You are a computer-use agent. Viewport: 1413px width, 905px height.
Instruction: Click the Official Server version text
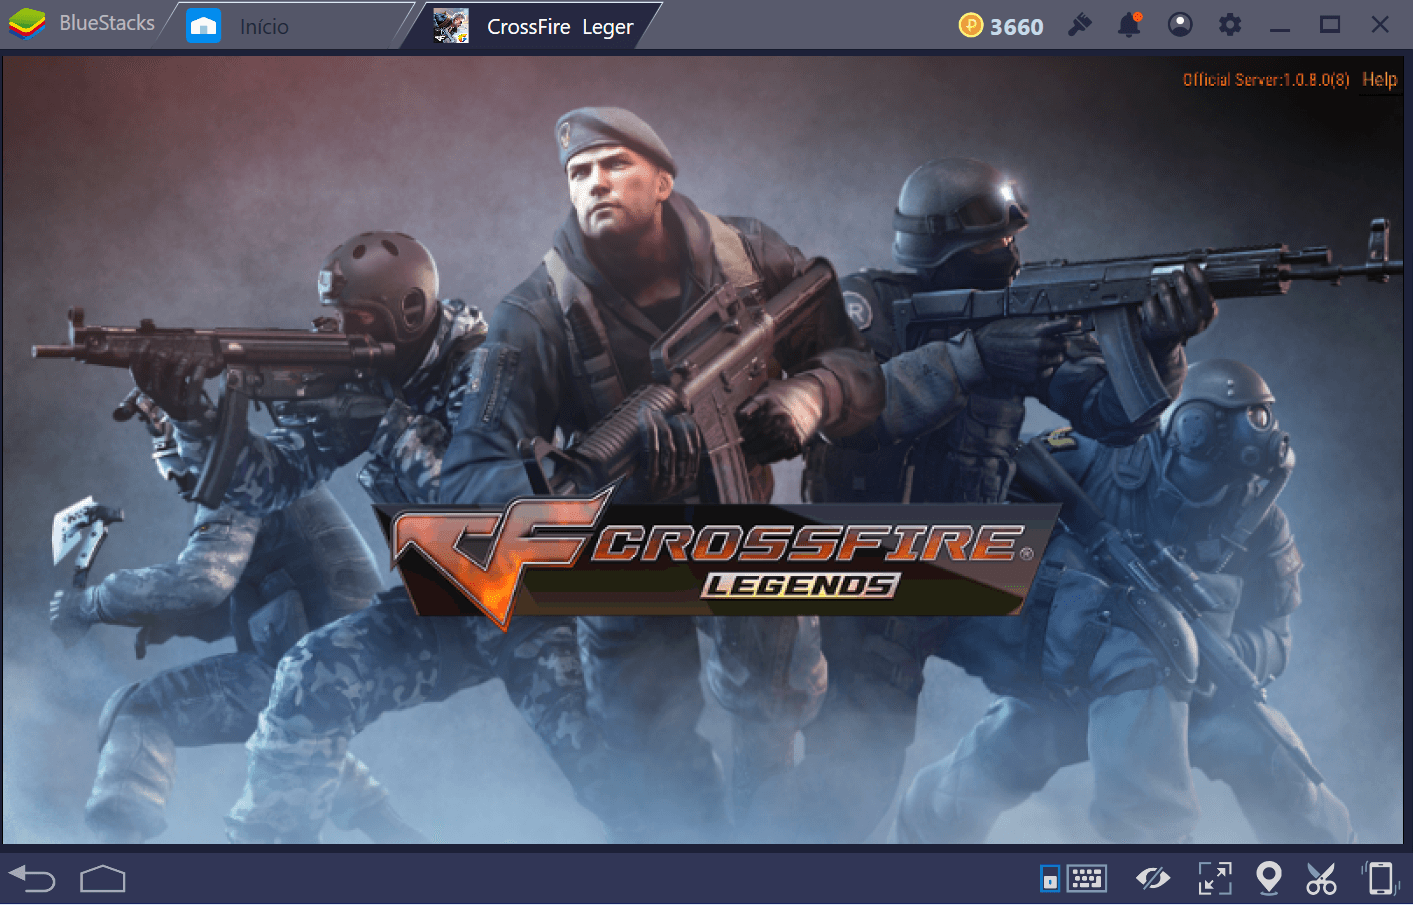click(x=1266, y=79)
